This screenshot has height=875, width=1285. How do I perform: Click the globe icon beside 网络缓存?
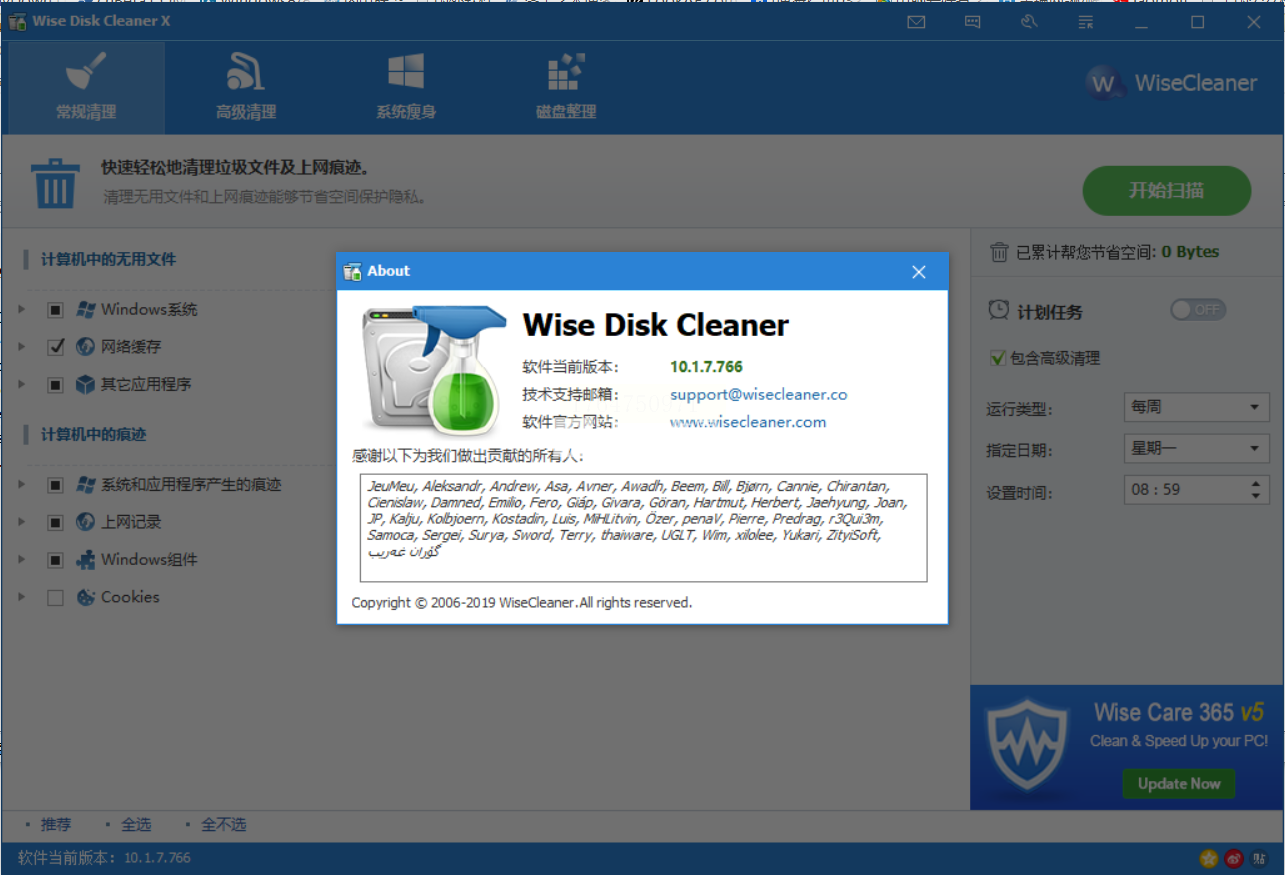click(86, 347)
